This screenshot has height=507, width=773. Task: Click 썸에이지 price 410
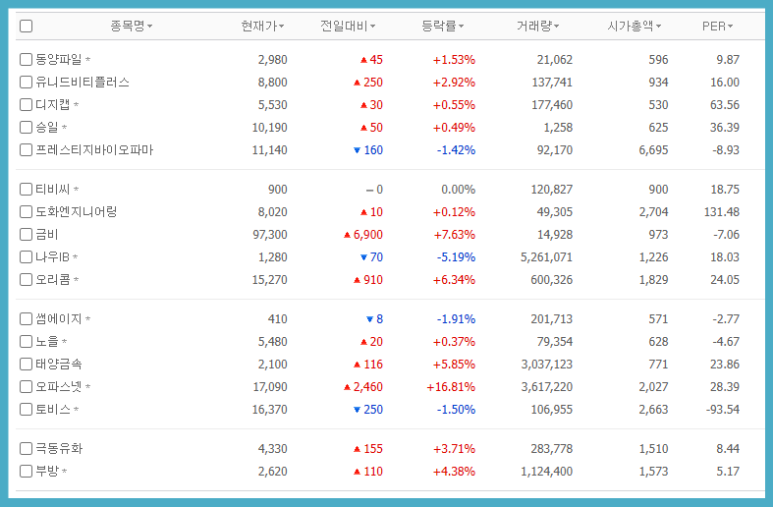(278, 319)
